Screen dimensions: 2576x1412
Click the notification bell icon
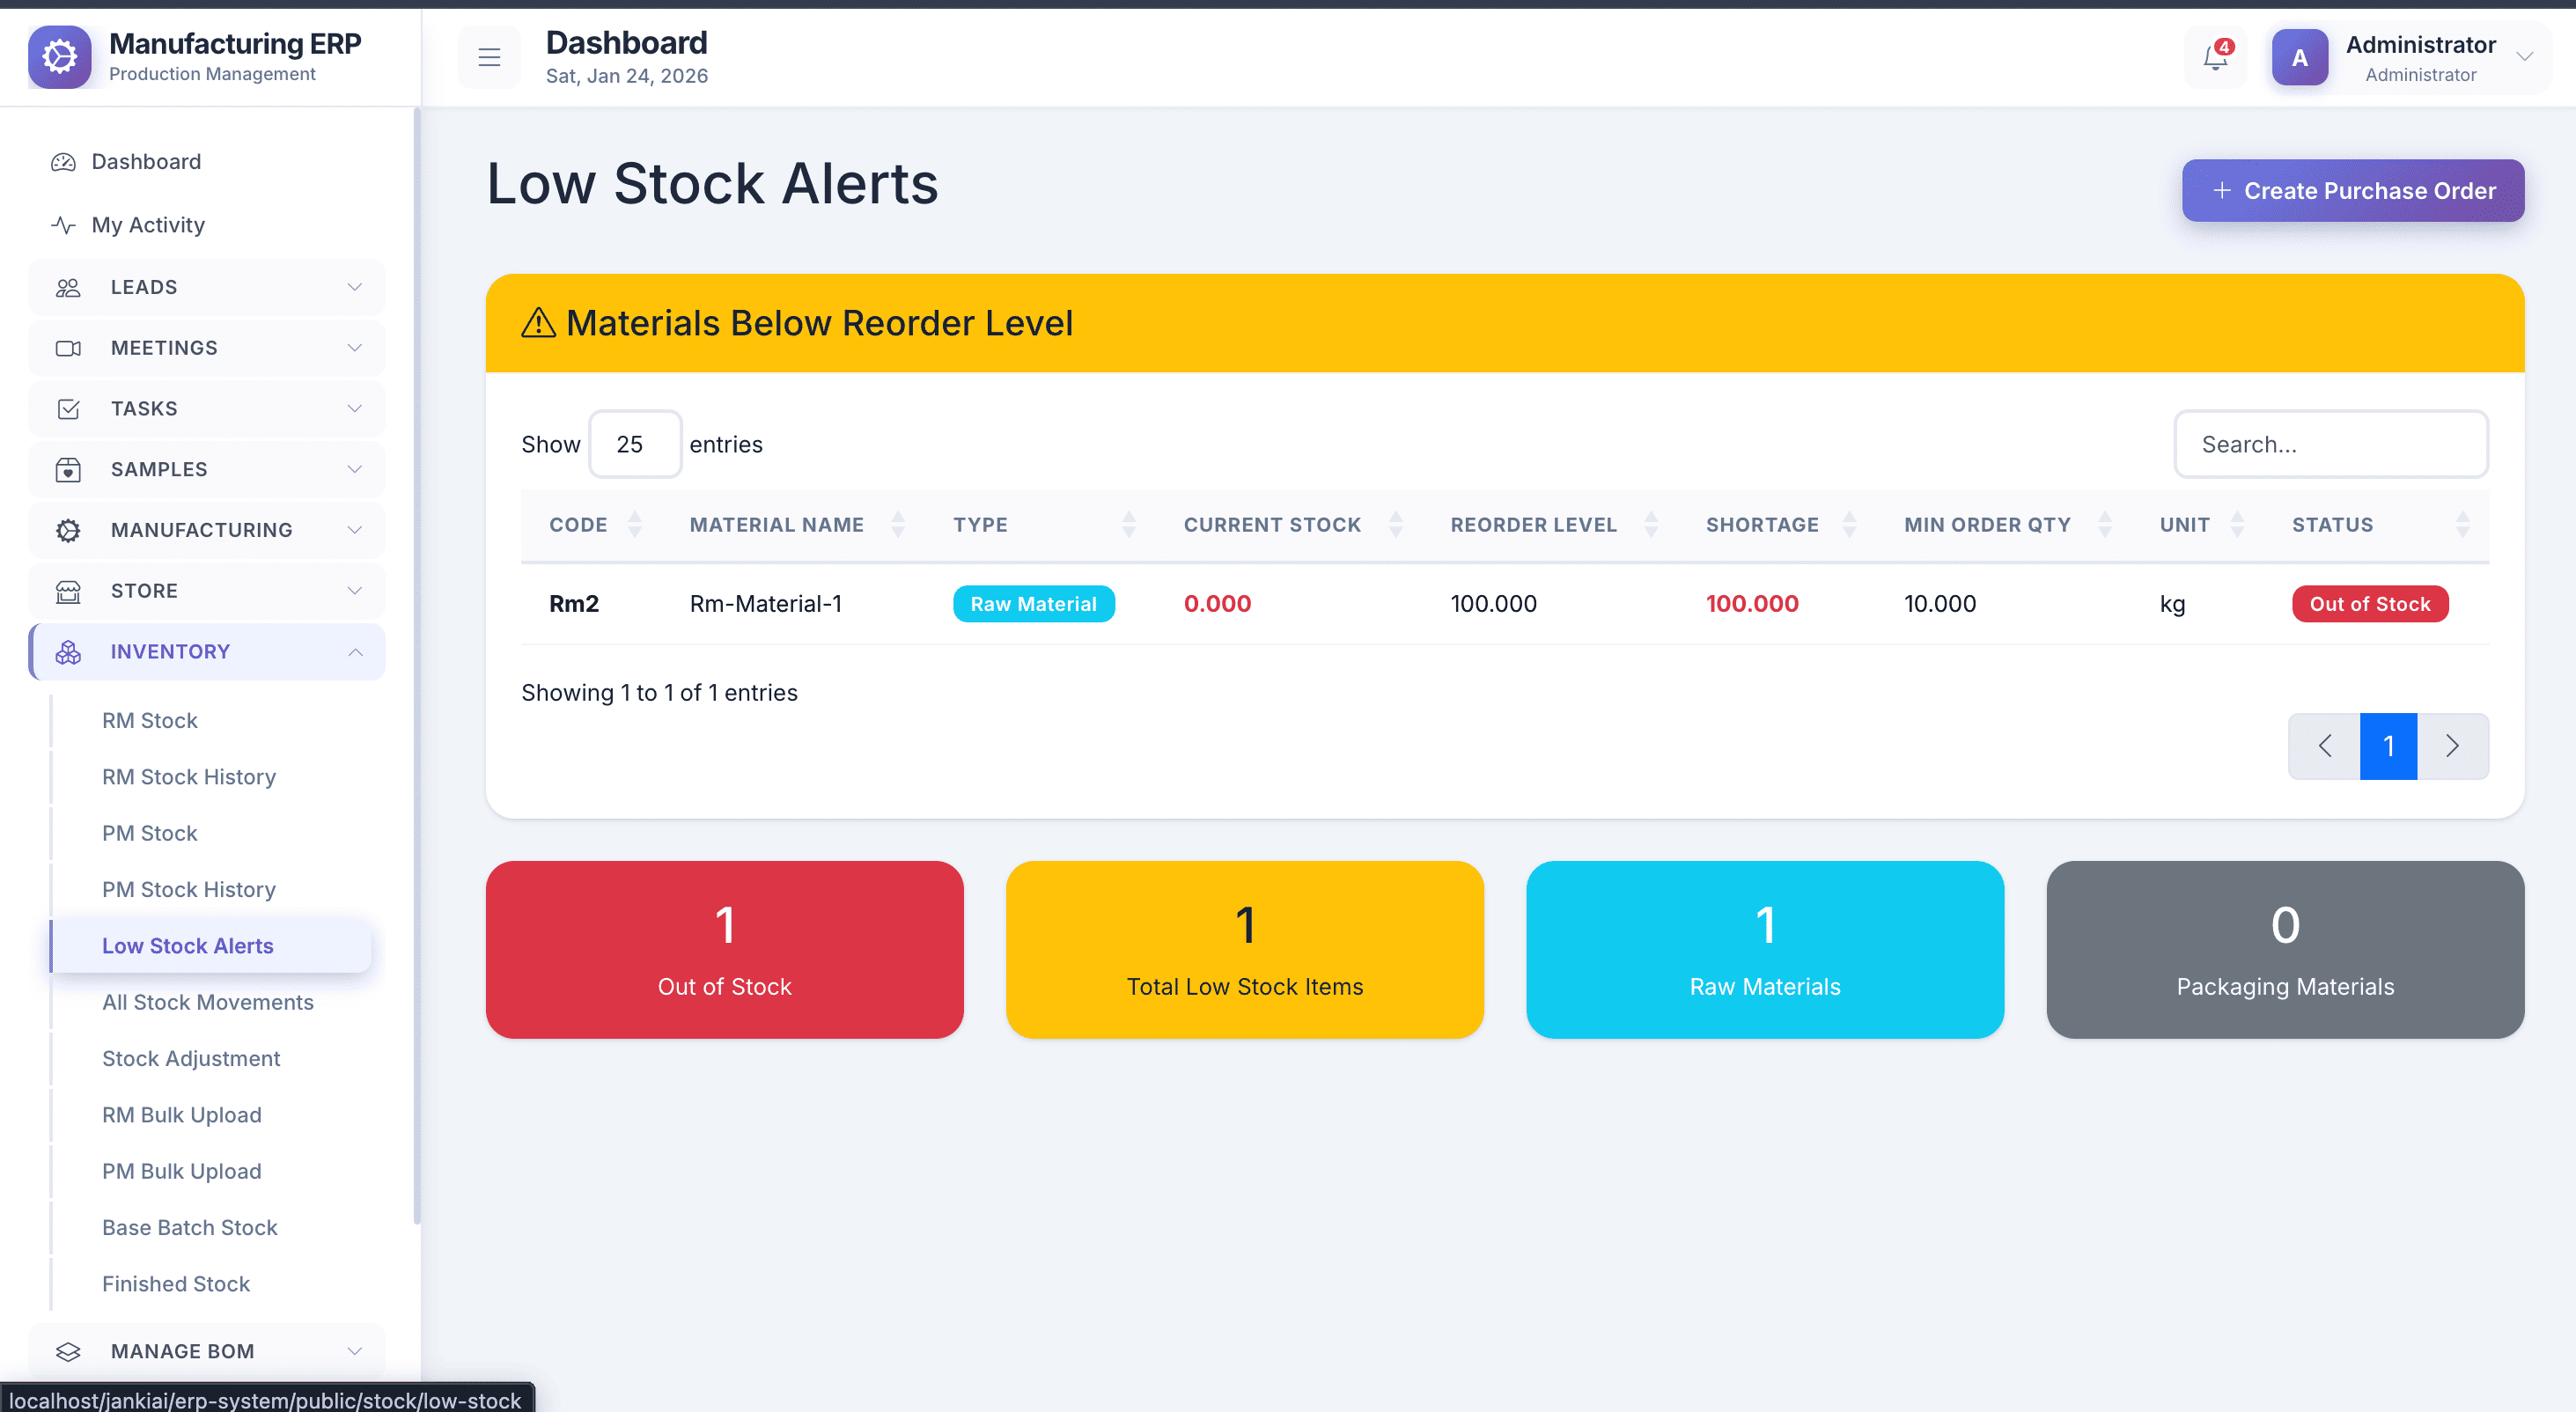[2214, 58]
